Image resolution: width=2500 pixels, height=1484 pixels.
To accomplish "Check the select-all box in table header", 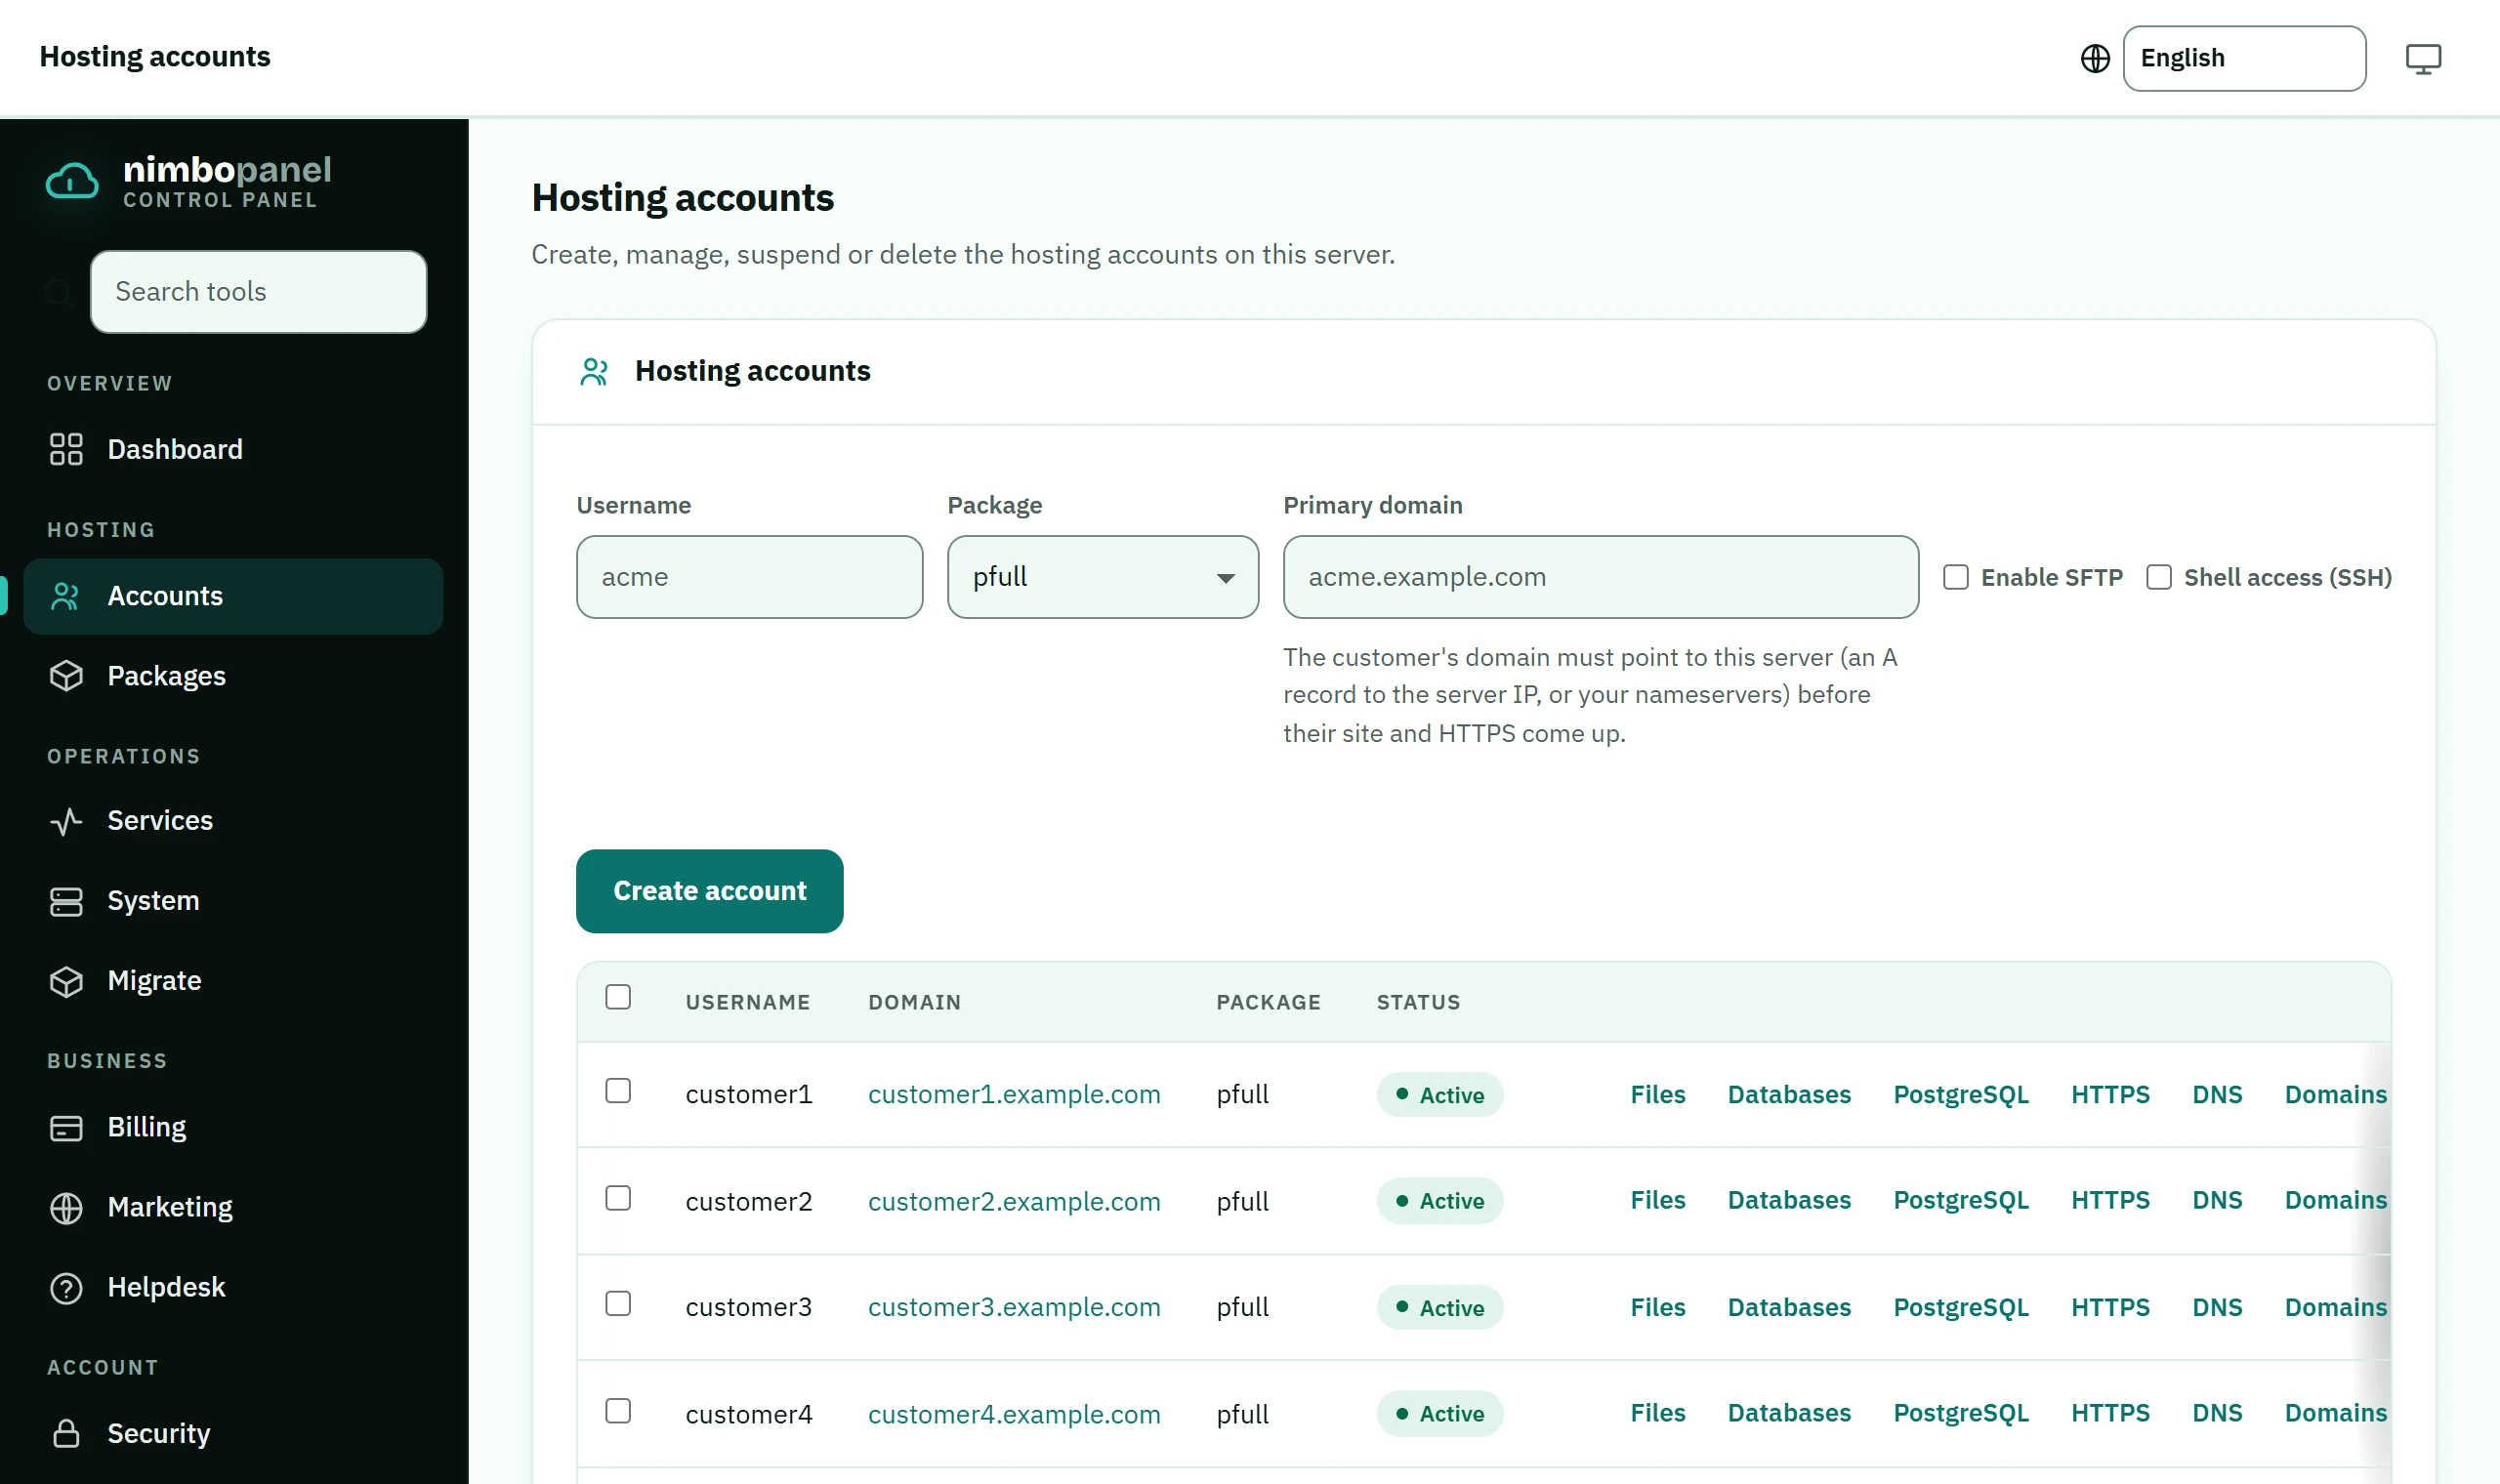I will point(618,997).
